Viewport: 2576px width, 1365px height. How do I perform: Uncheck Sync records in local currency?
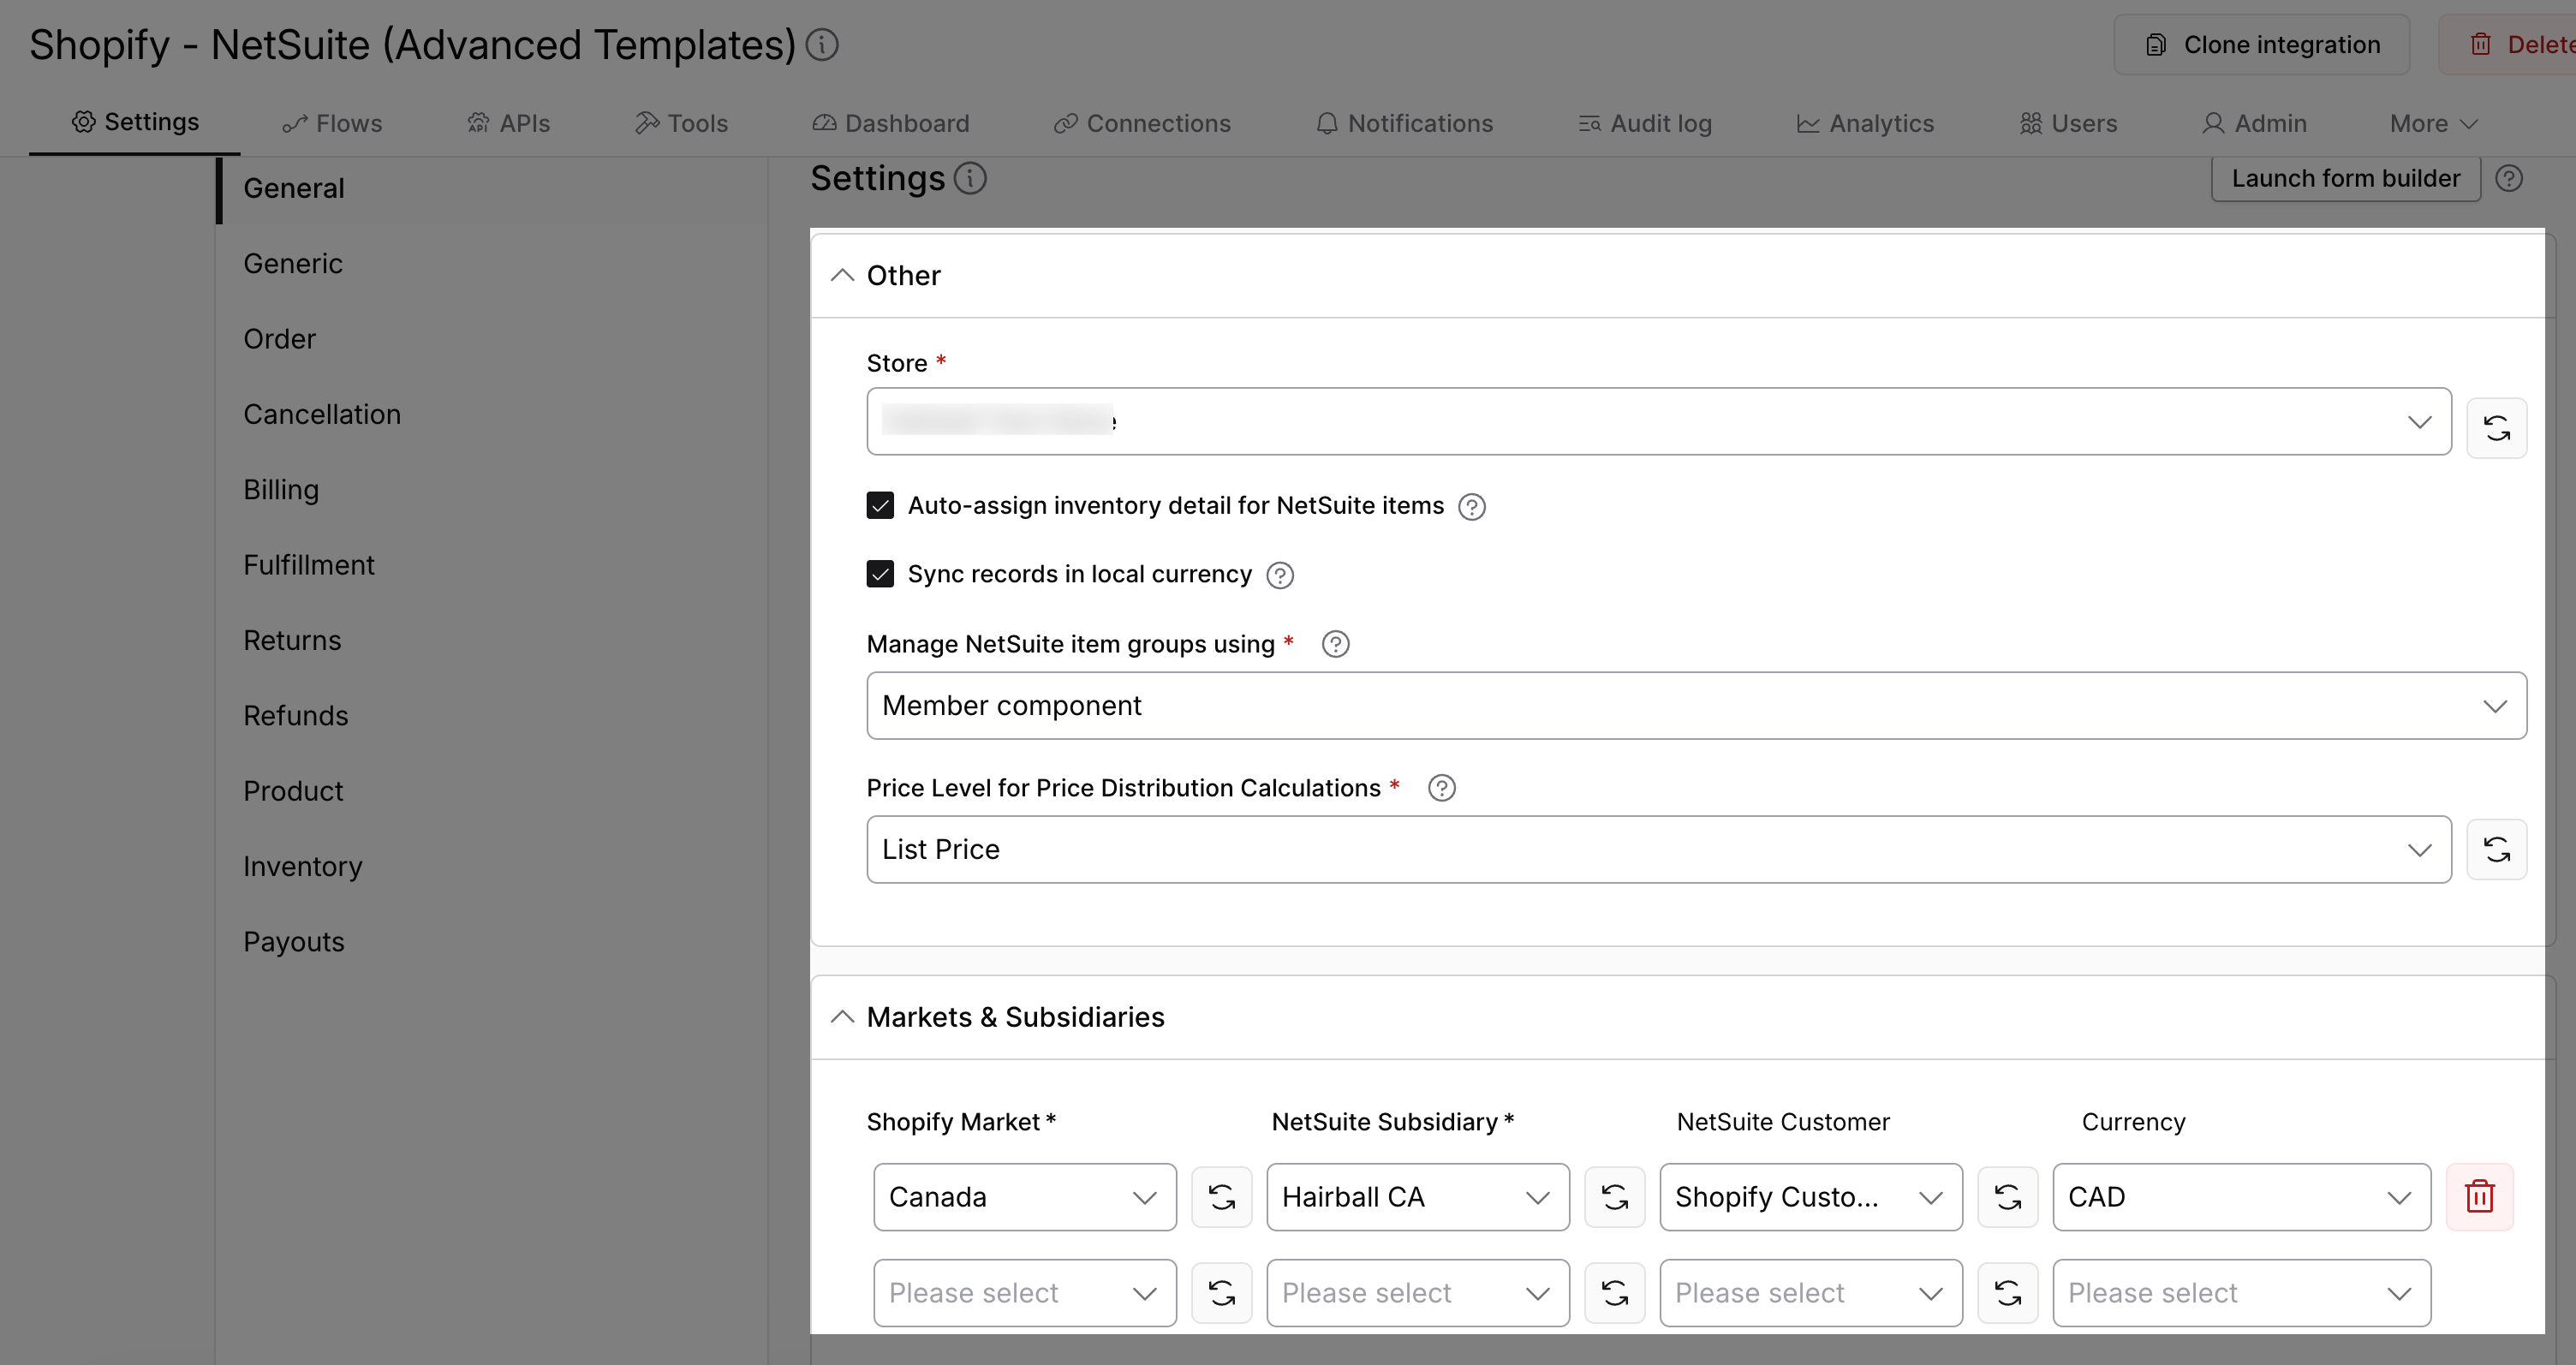[x=880, y=574]
